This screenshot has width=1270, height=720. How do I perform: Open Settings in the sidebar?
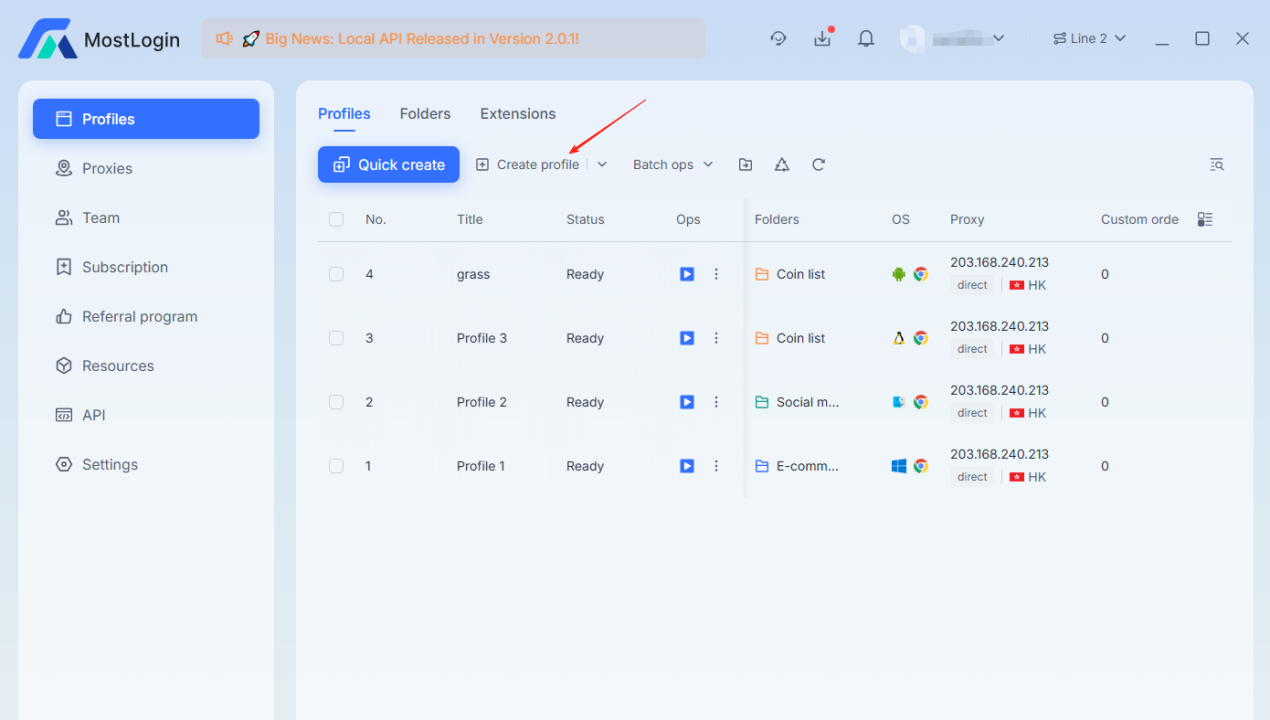click(x=146, y=464)
